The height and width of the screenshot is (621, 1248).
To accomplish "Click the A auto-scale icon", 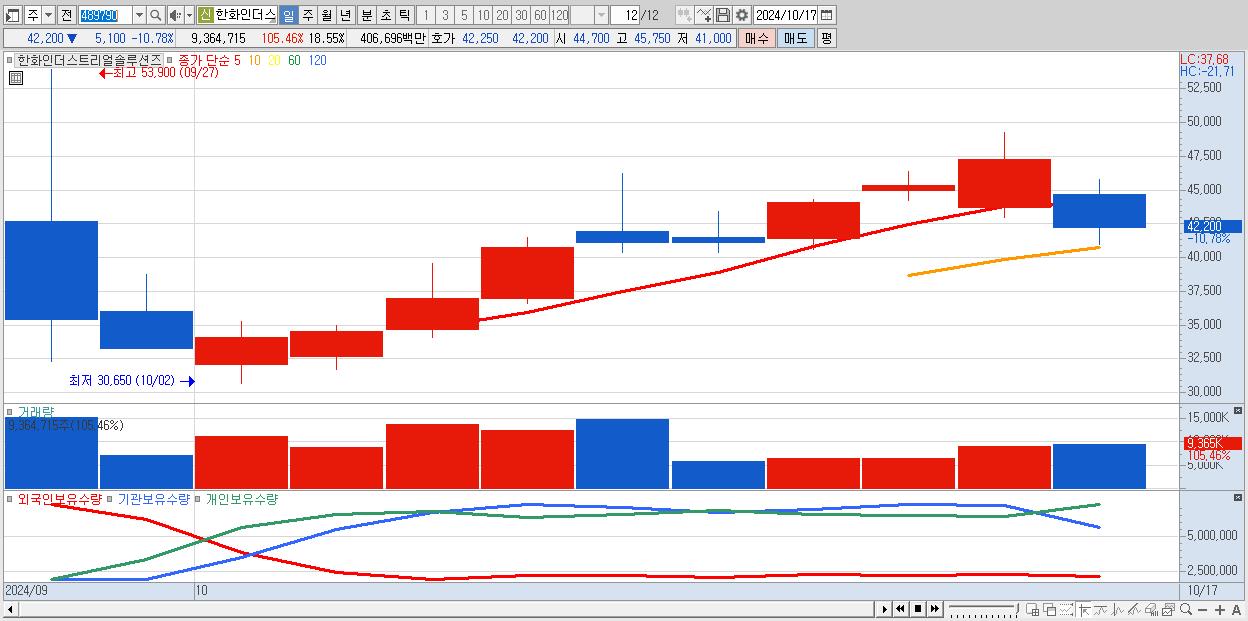I will point(1236,610).
